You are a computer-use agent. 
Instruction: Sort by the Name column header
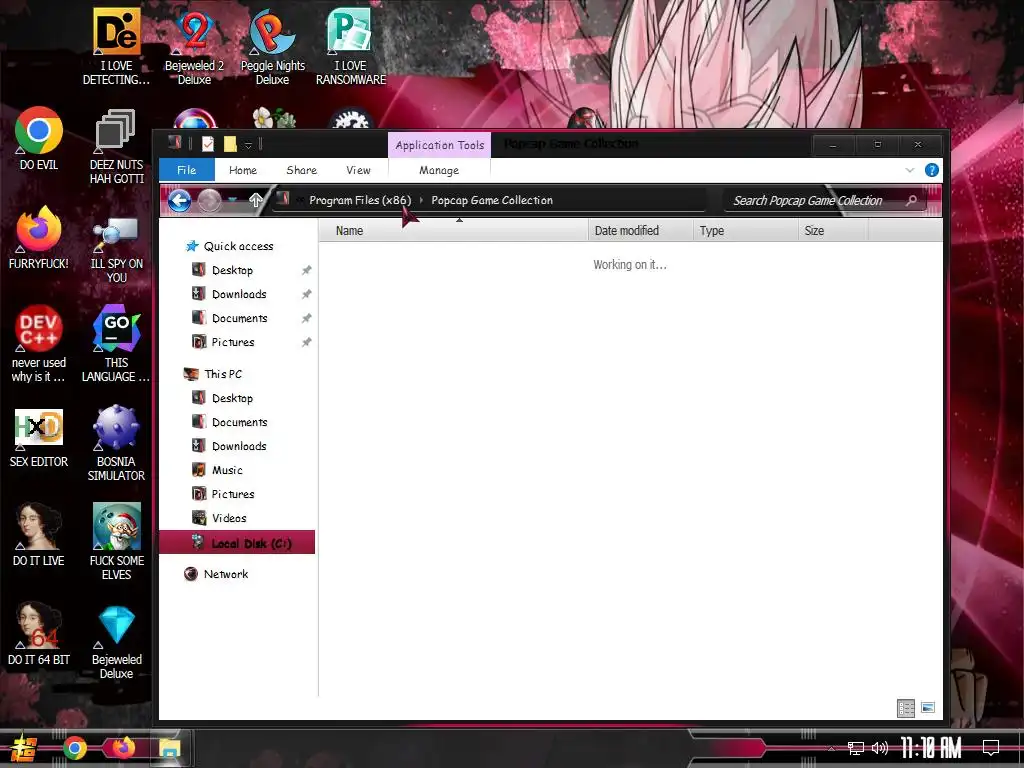tap(454, 231)
